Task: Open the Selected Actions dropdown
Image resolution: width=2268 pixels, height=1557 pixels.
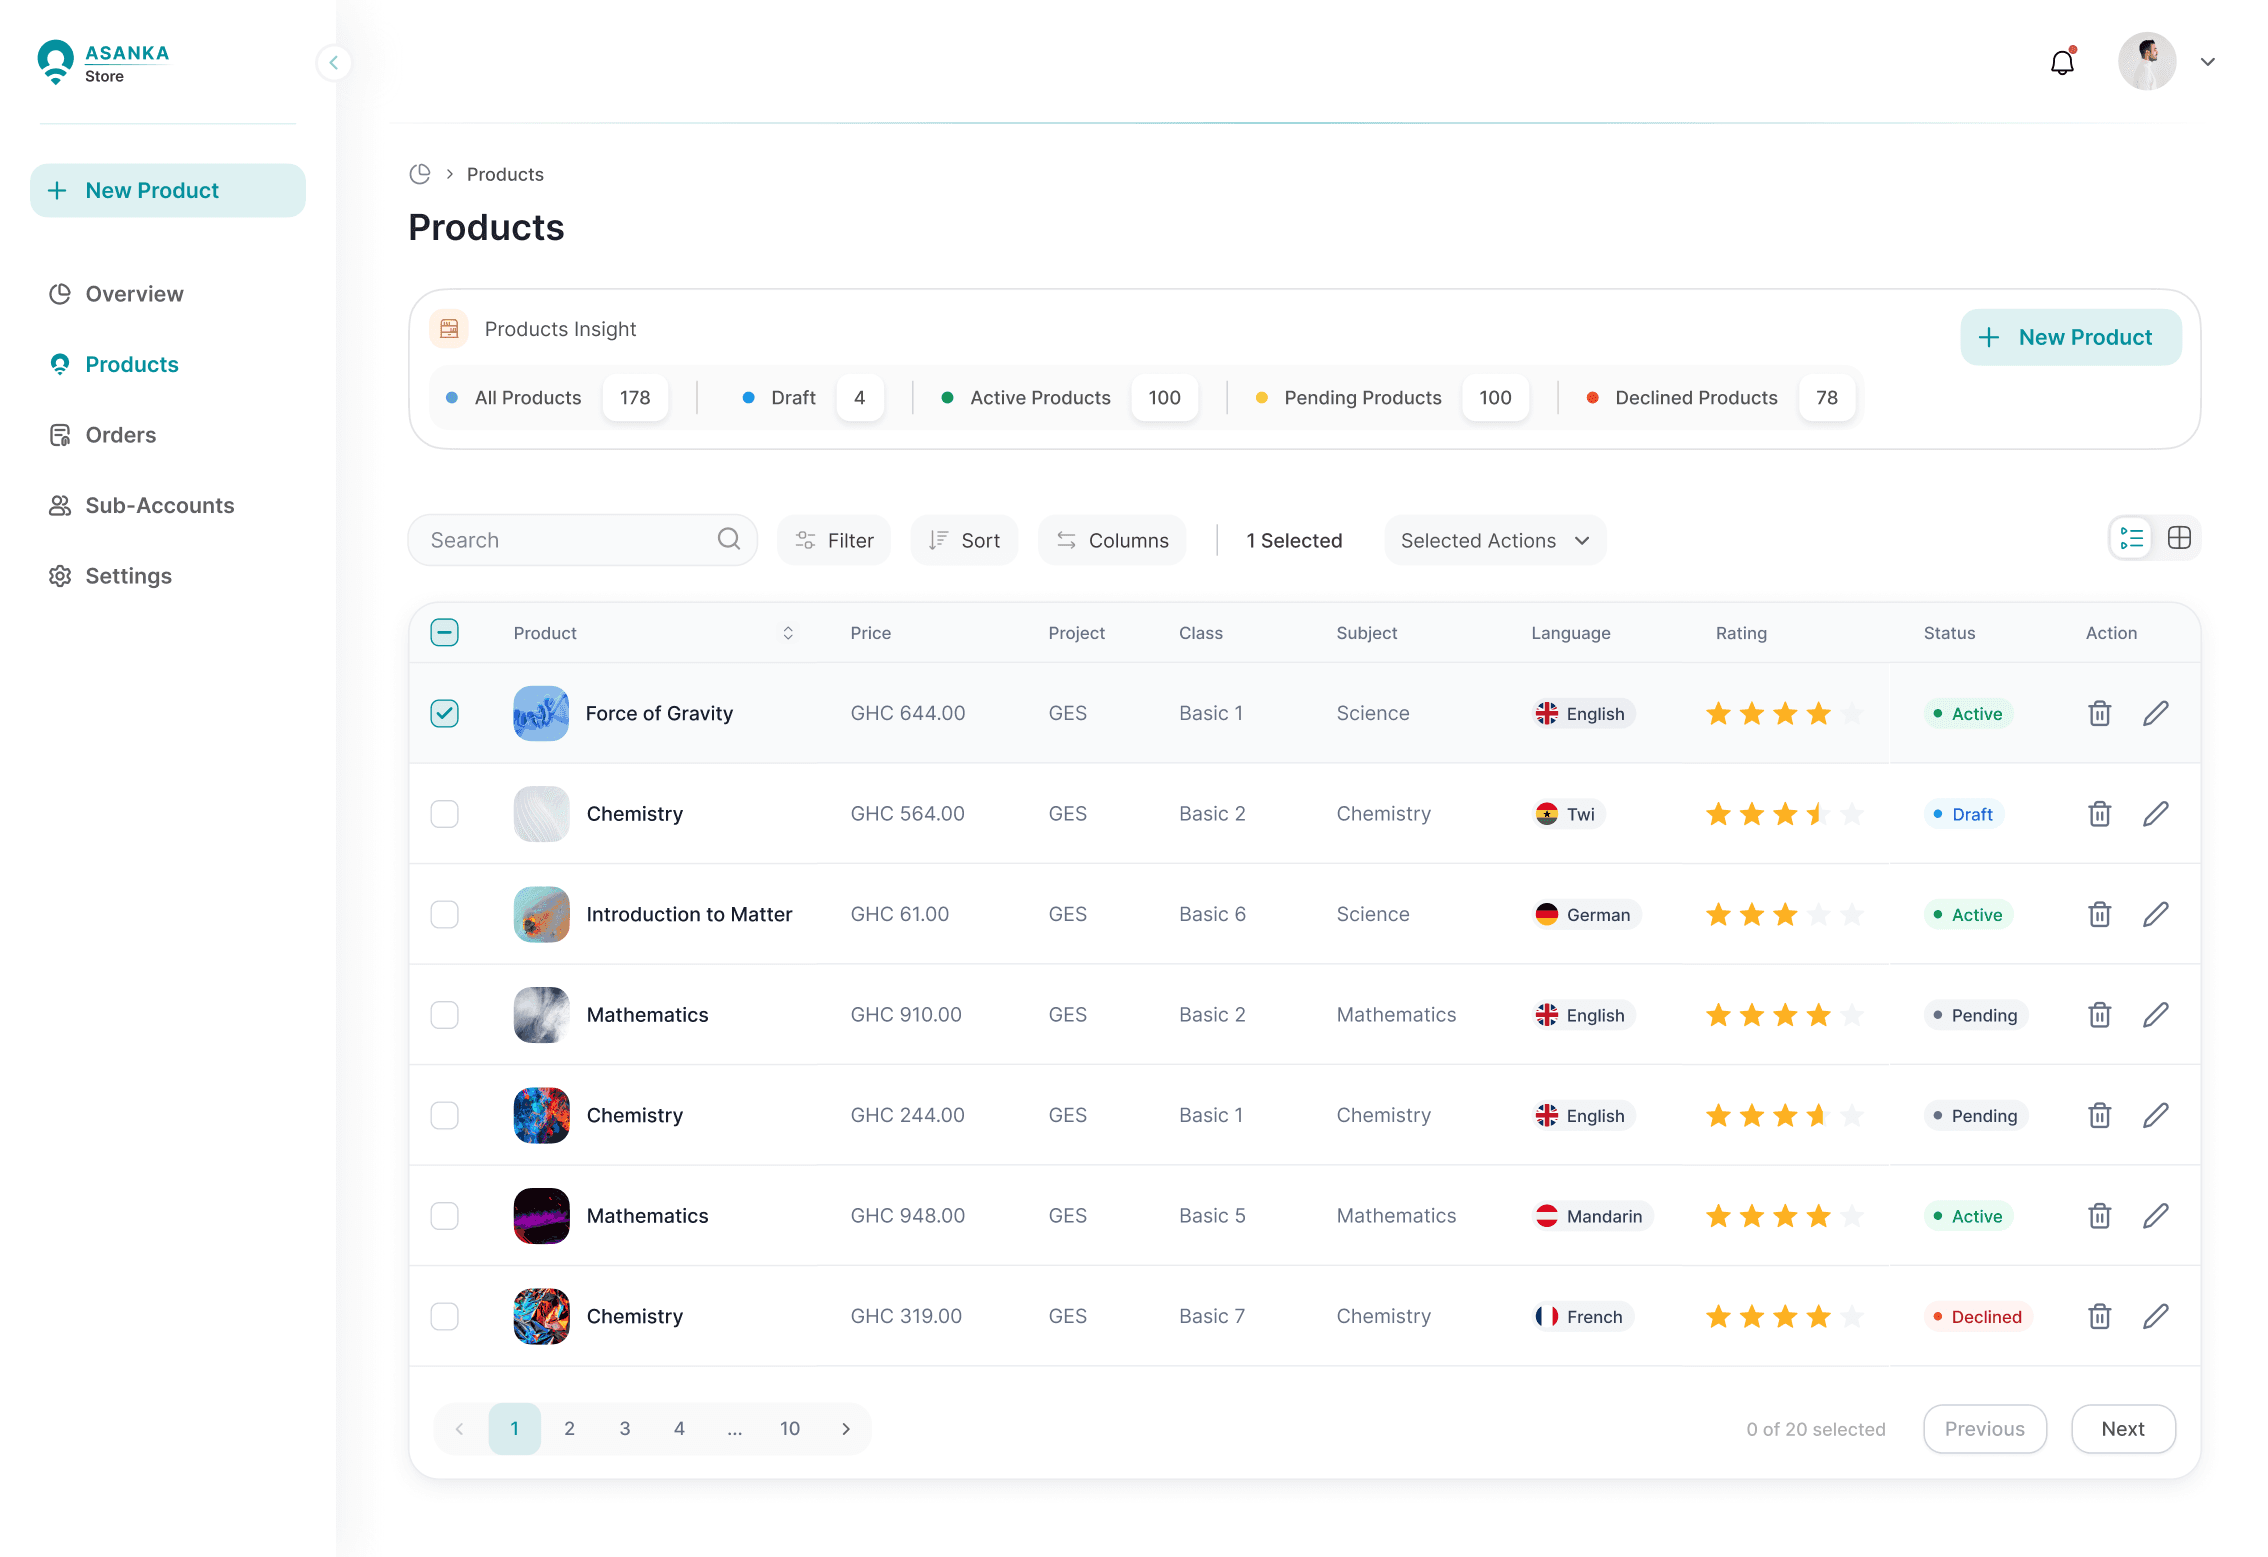Action: (x=1494, y=540)
